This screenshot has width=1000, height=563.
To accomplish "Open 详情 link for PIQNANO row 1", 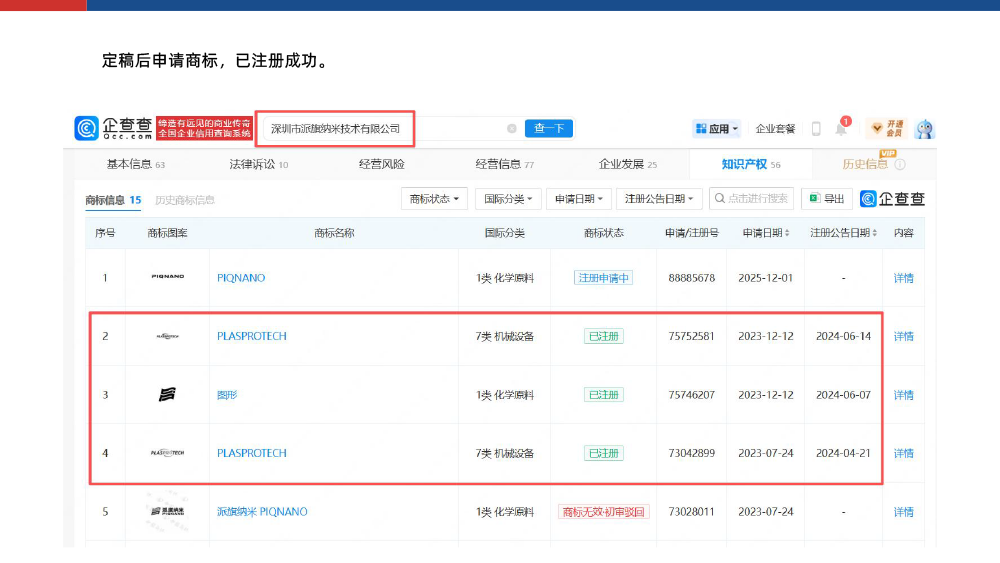I will [x=903, y=278].
